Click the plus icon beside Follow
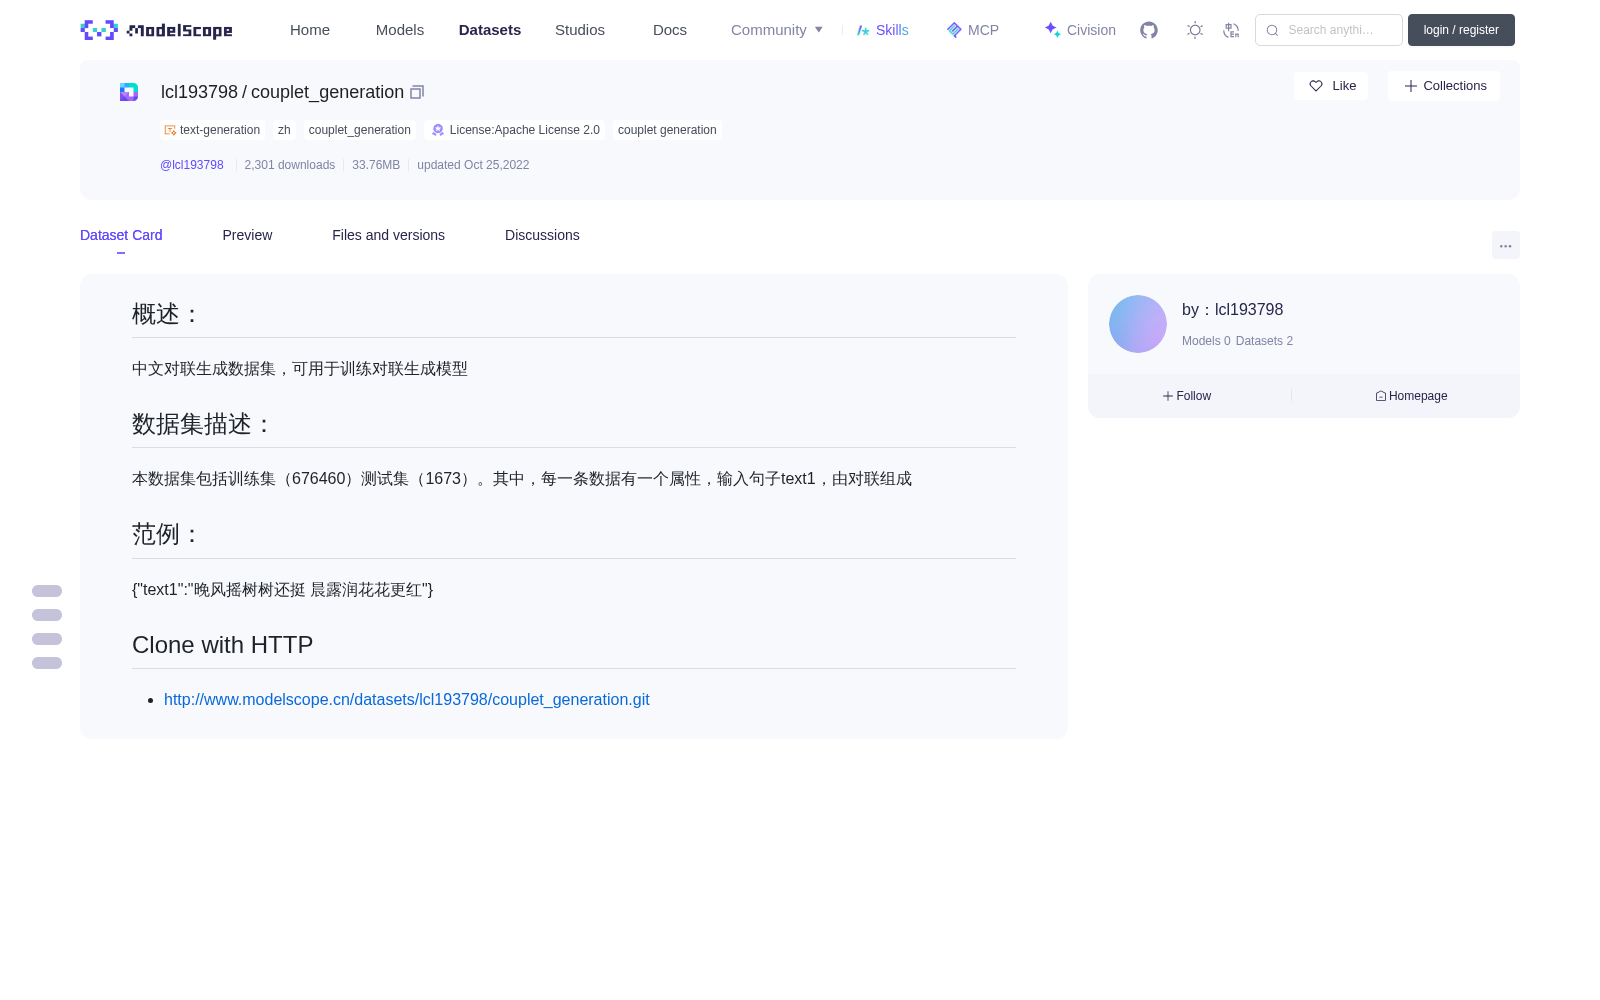The width and height of the screenshot is (1600, 1000). tap(1168, 396)
